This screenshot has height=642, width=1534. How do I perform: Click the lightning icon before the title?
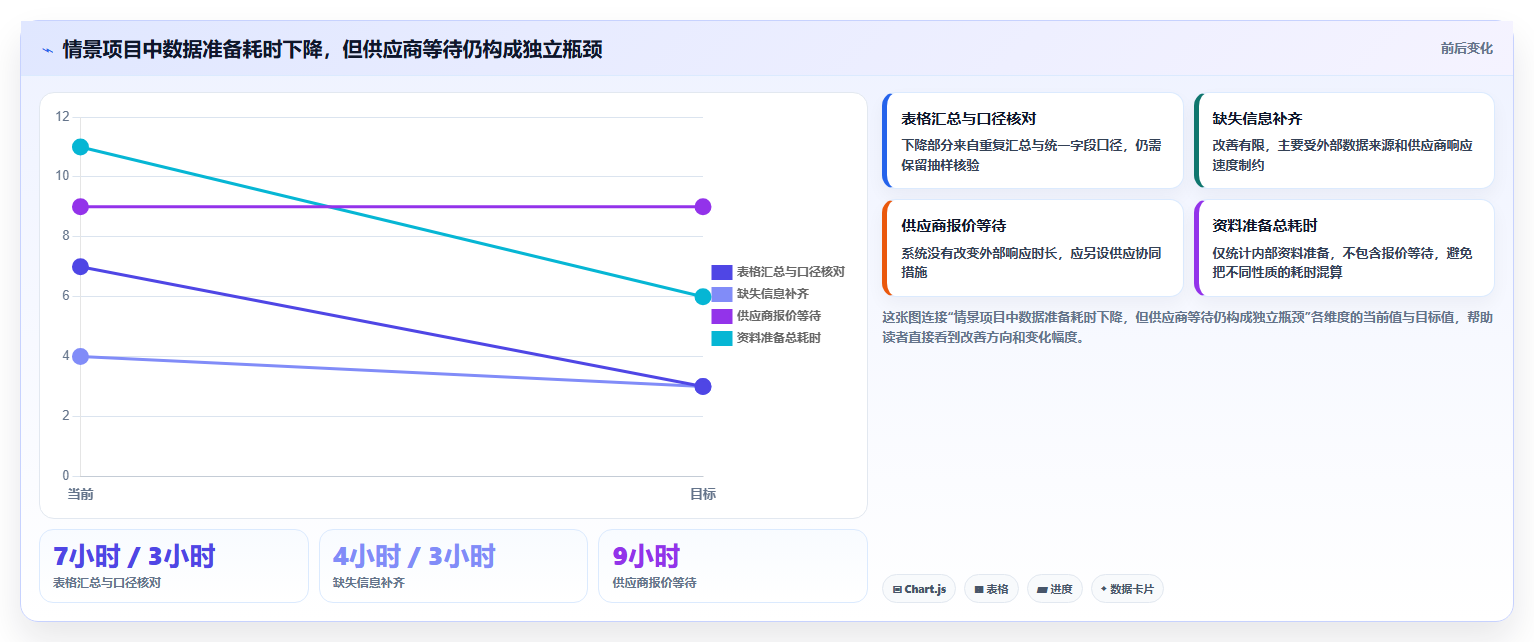click(x=47, y=50)
